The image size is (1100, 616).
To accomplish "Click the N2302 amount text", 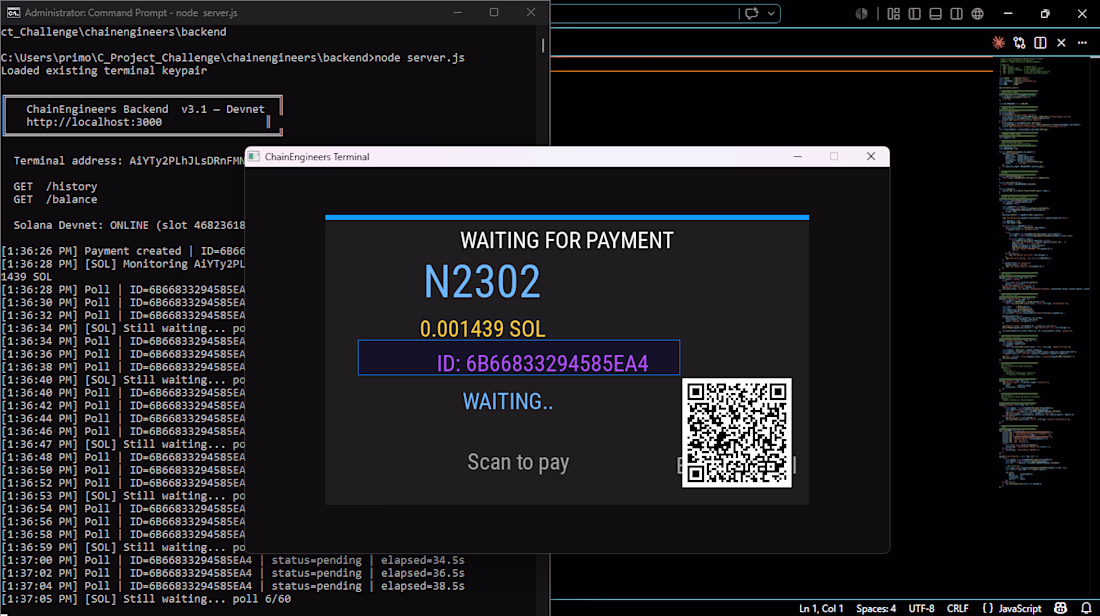I will (482, 282).
